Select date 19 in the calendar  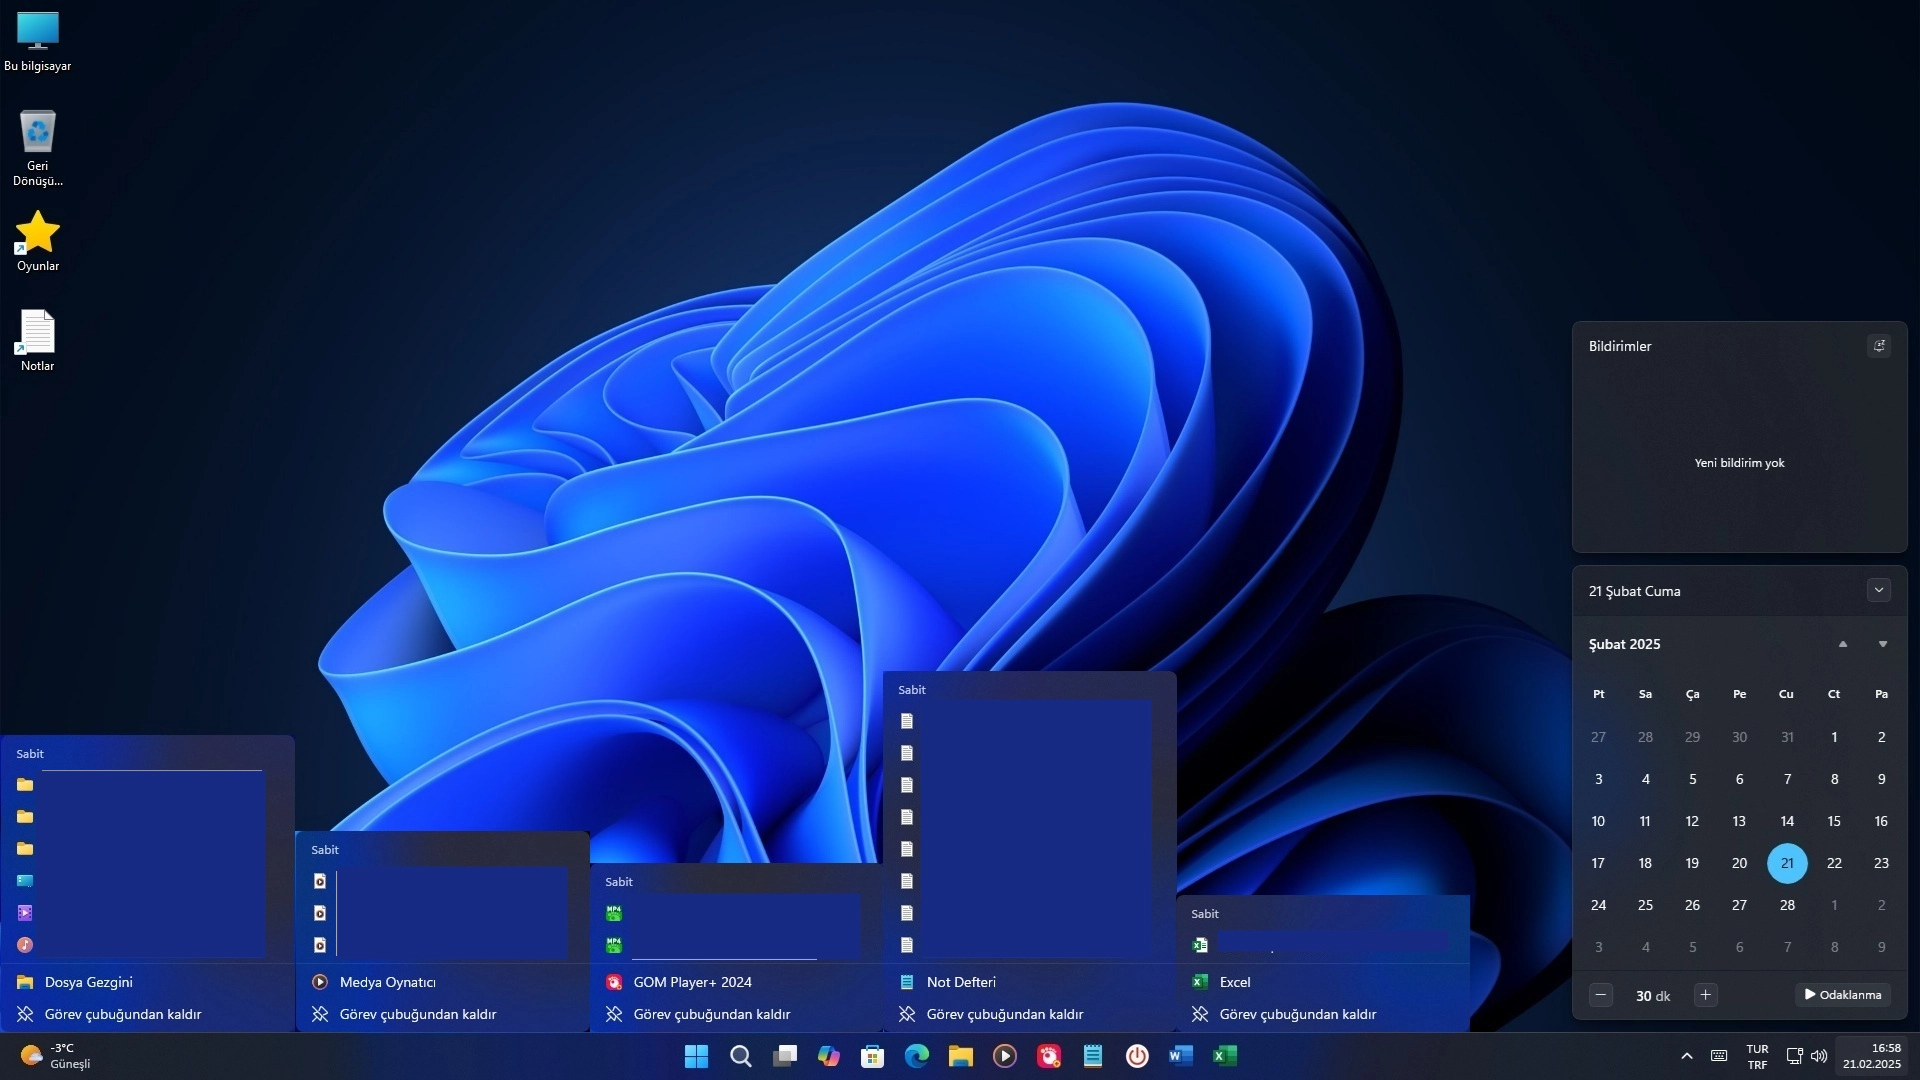click(1692, 863)
